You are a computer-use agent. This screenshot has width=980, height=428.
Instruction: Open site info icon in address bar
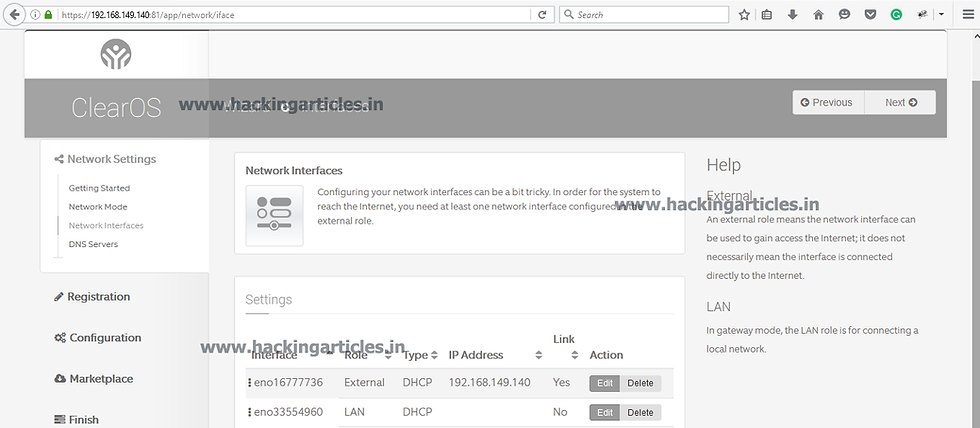[35, 14]
